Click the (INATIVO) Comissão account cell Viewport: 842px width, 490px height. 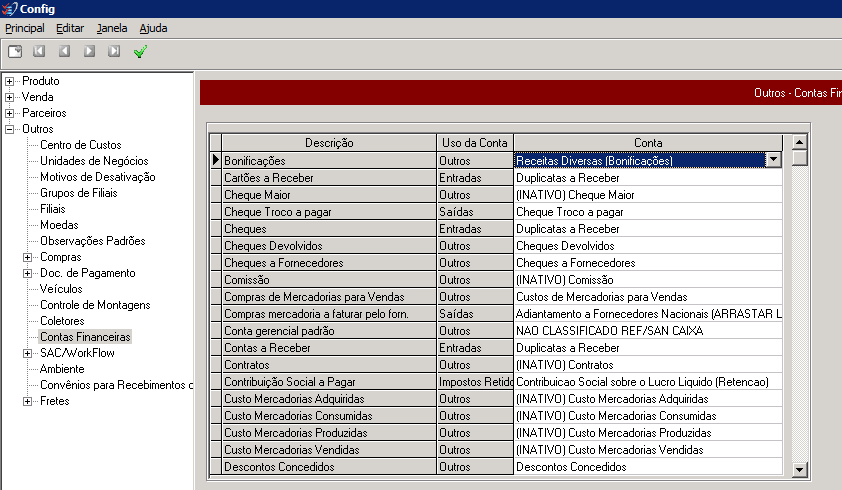tap(648, 280)
